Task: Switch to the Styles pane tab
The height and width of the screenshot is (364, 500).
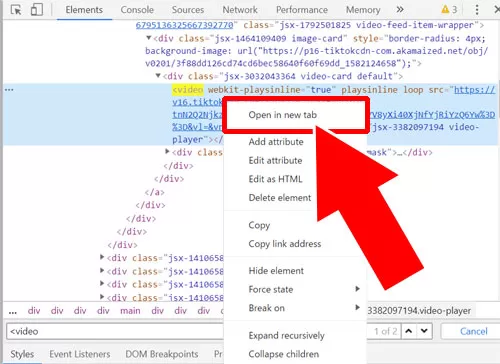Action: 22,354
